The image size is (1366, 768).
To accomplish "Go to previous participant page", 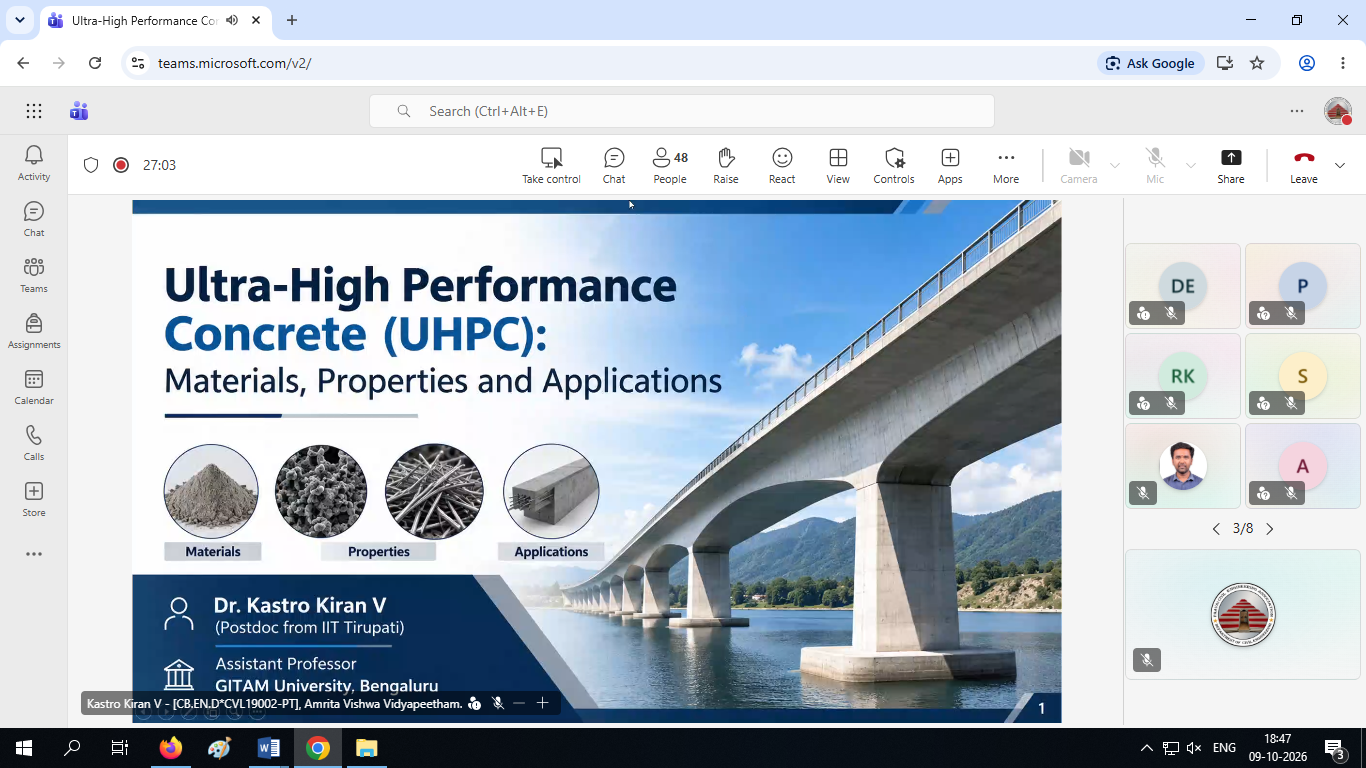I will click(1216, 529).
